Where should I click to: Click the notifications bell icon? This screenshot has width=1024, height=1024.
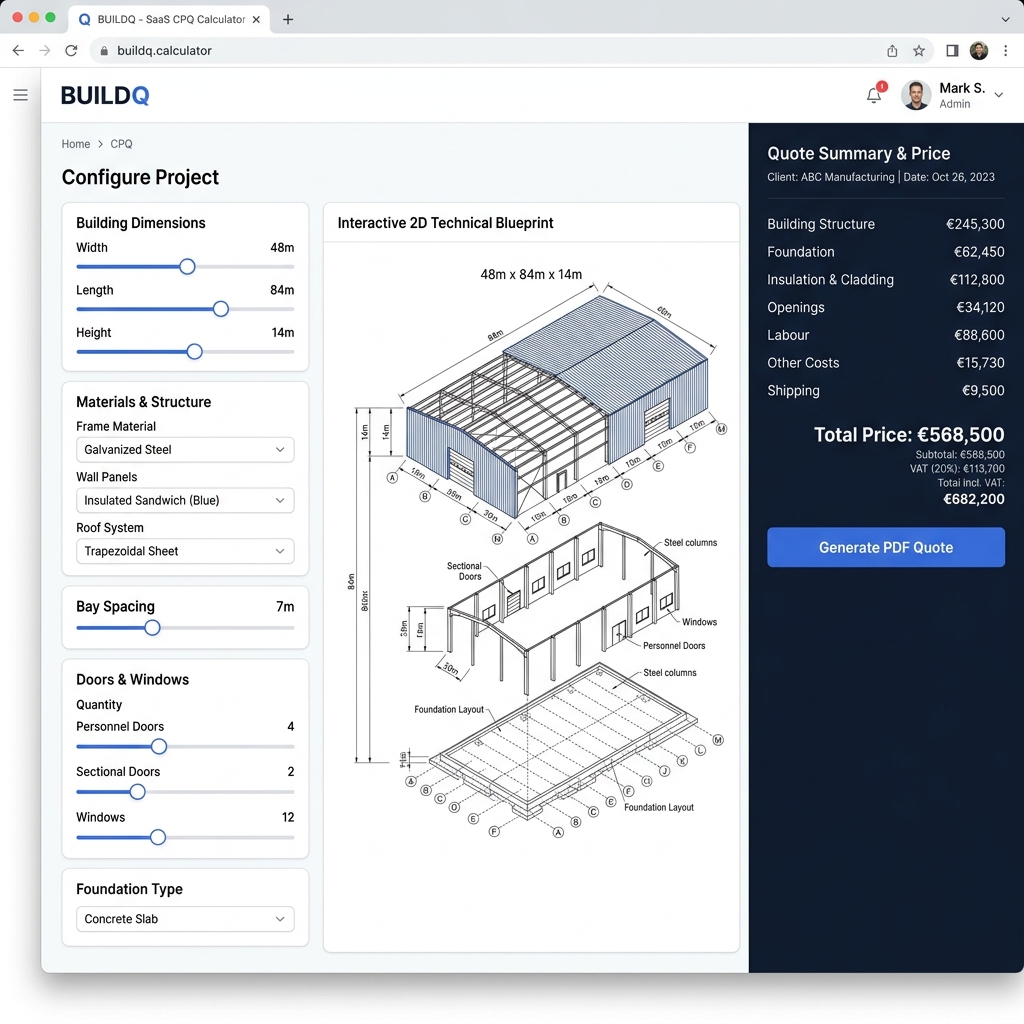(874, 95)
